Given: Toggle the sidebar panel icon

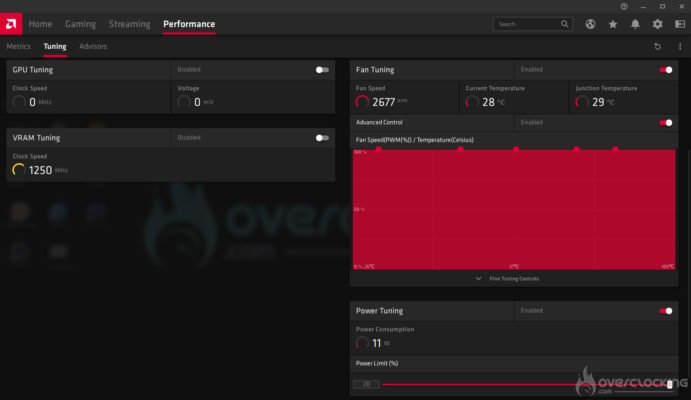Looking at the screenshot, I should [680, 24].
